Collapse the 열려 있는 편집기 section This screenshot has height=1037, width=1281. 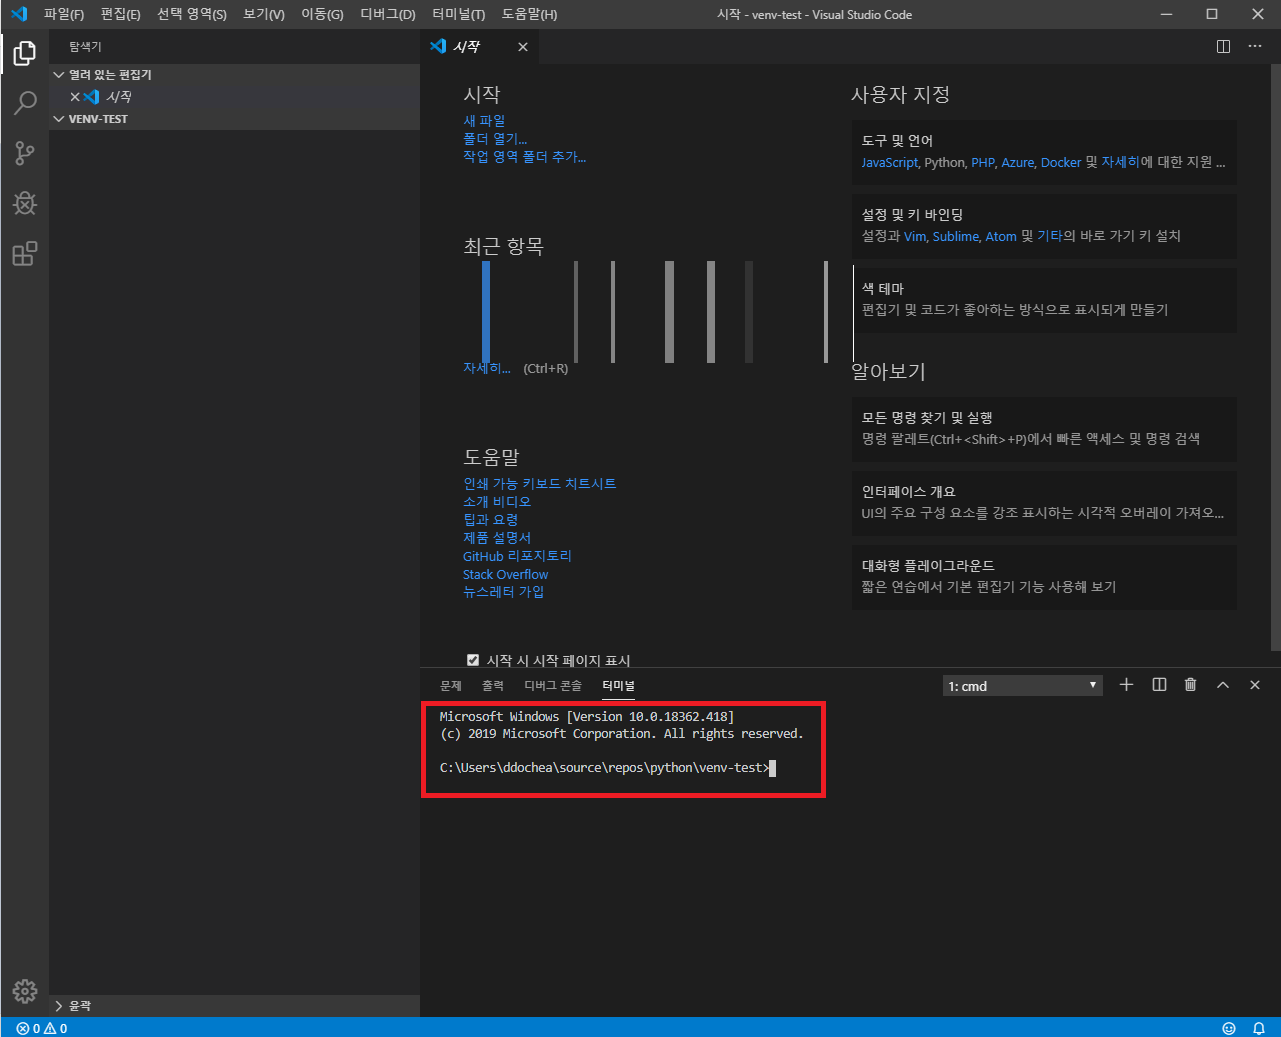234,75
